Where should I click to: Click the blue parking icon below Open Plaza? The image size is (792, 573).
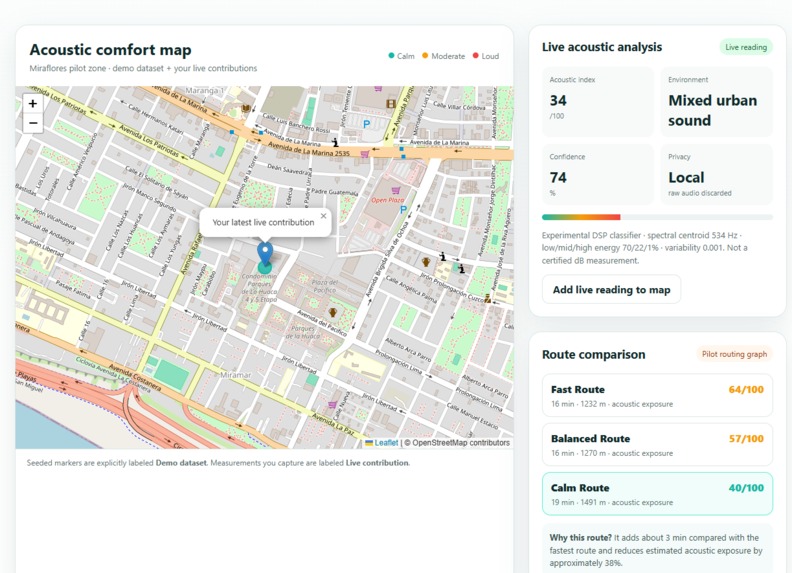403,209
